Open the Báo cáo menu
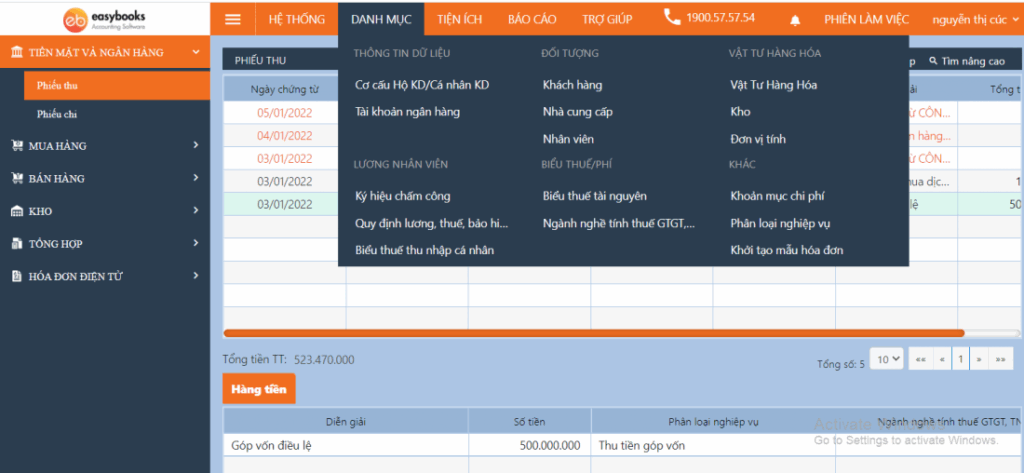Image resolution: width=1024 pixels, height=473 pixels. [532, 19]
